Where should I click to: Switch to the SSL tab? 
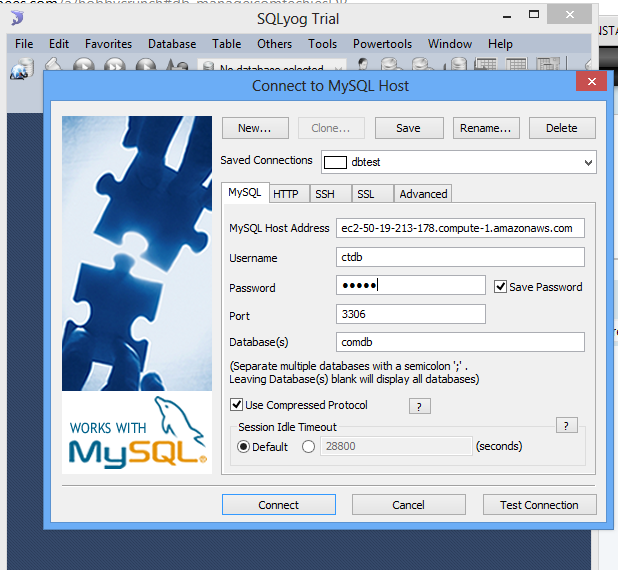pyautogui.click(x=372, y=194)
